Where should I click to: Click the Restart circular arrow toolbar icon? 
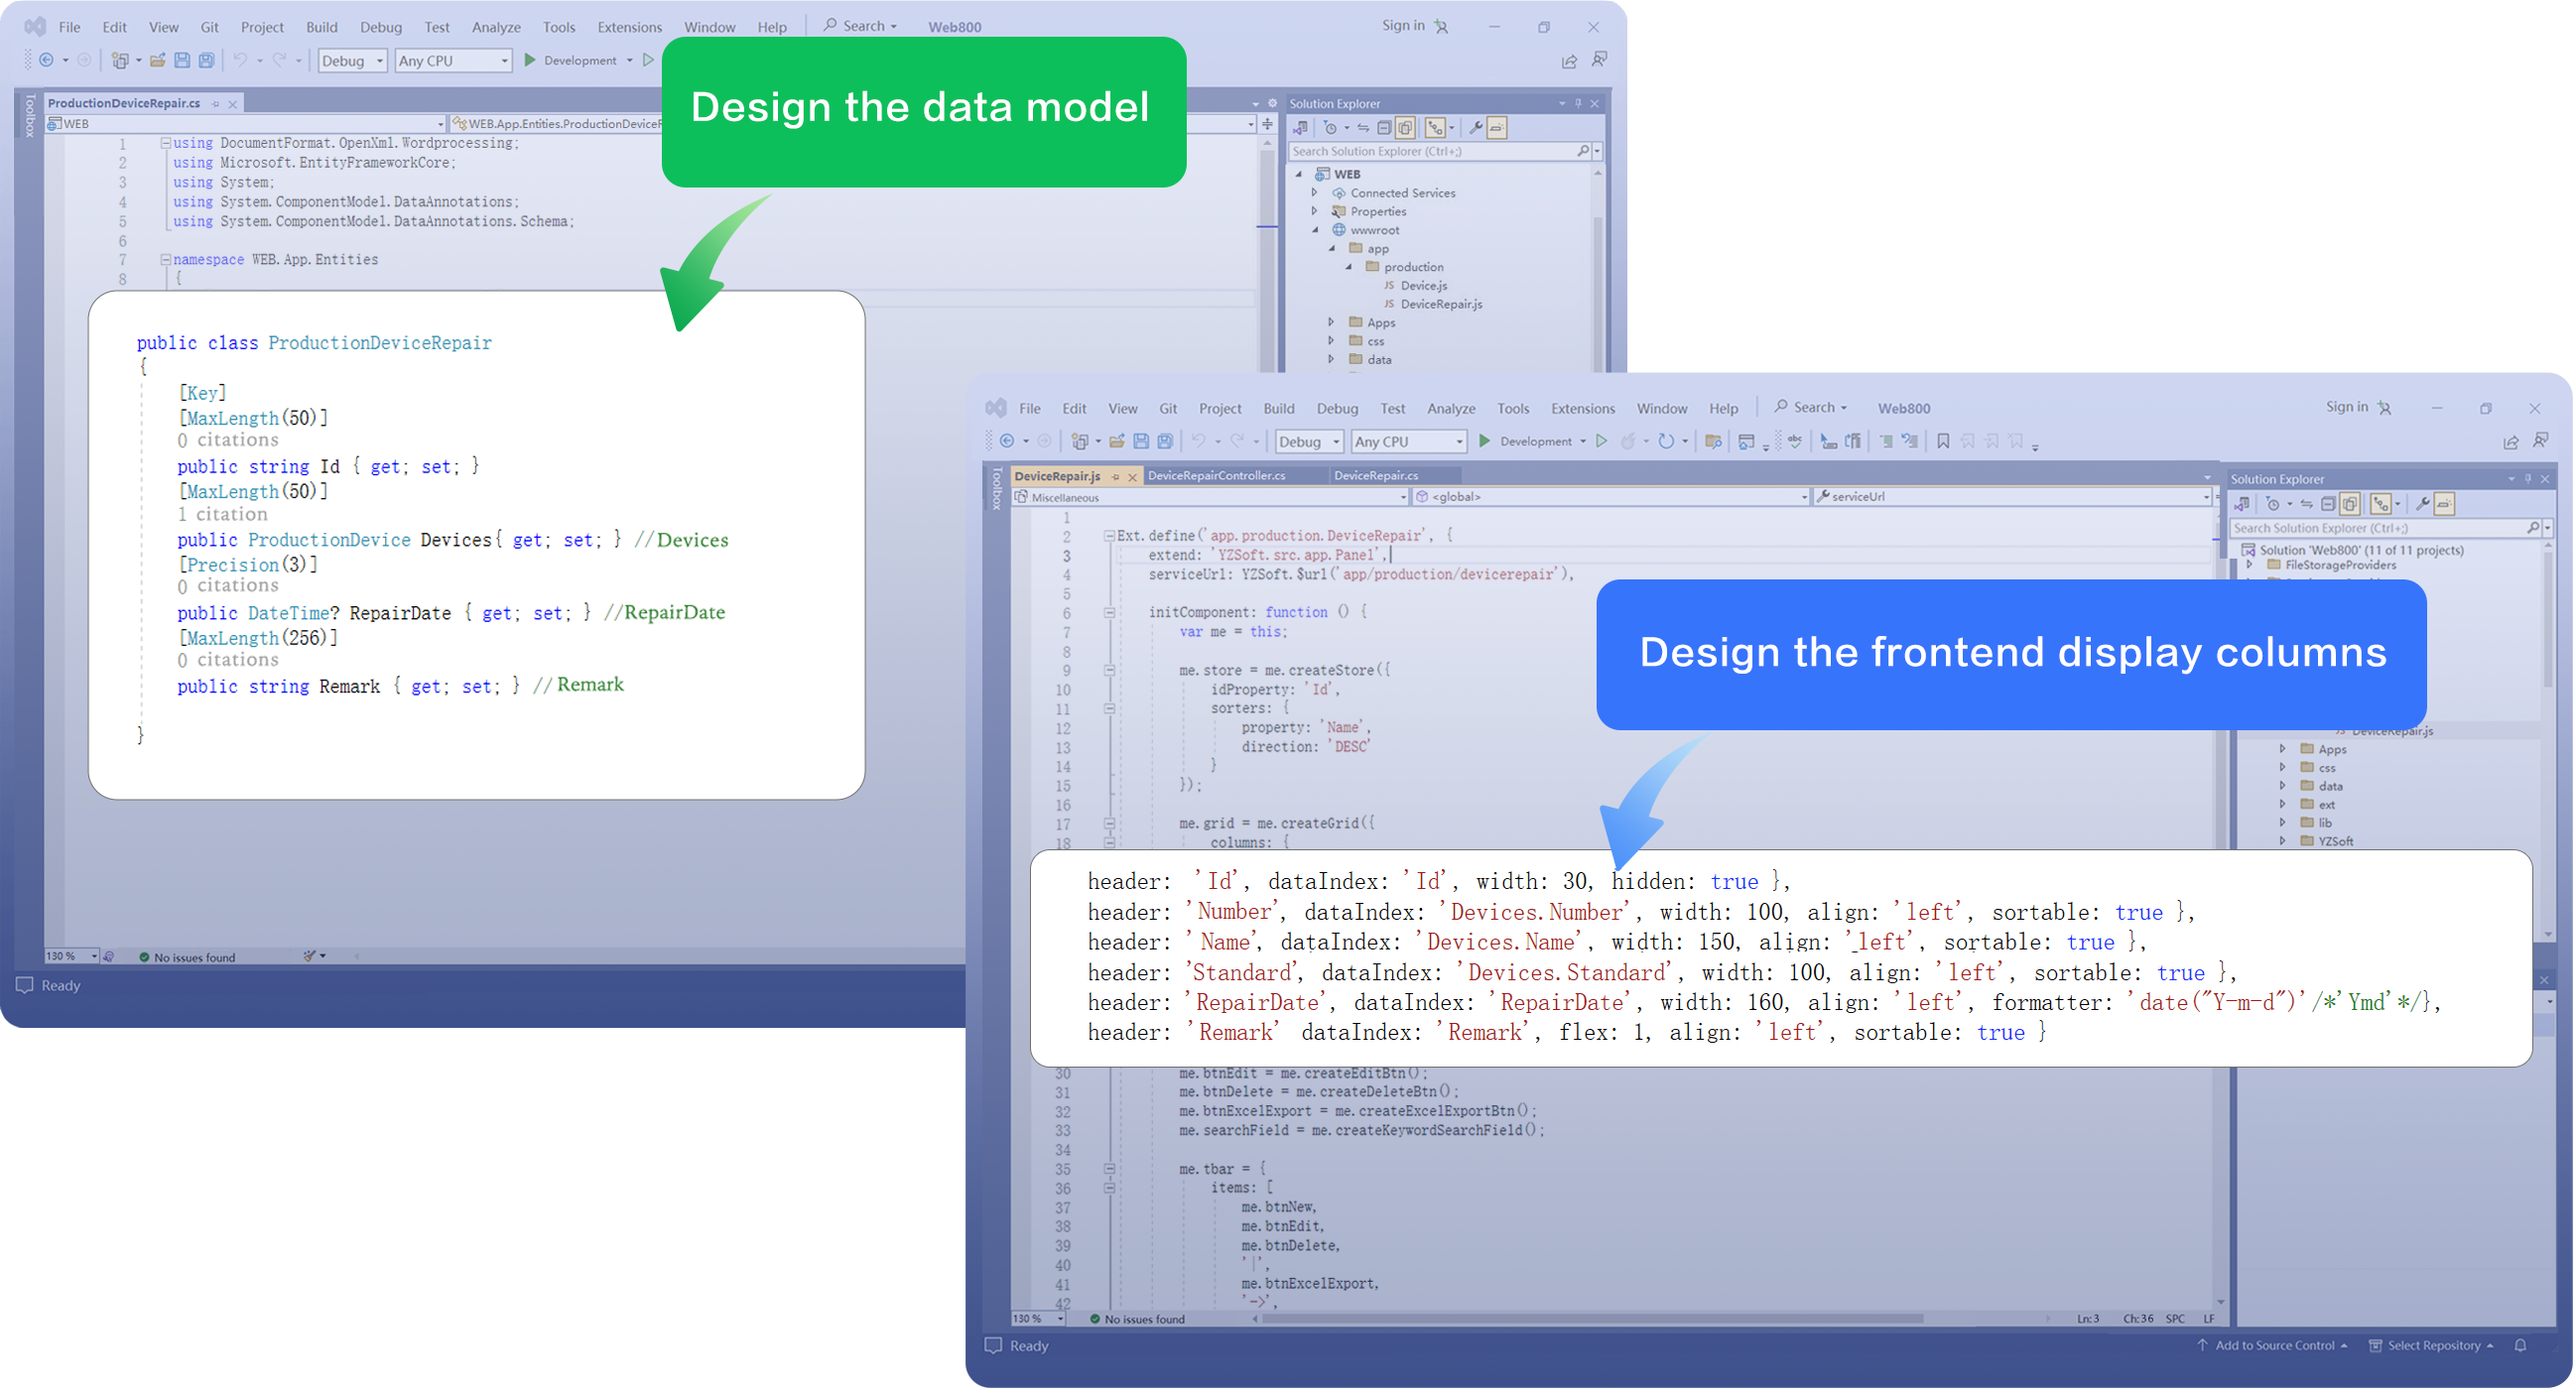1665,442
